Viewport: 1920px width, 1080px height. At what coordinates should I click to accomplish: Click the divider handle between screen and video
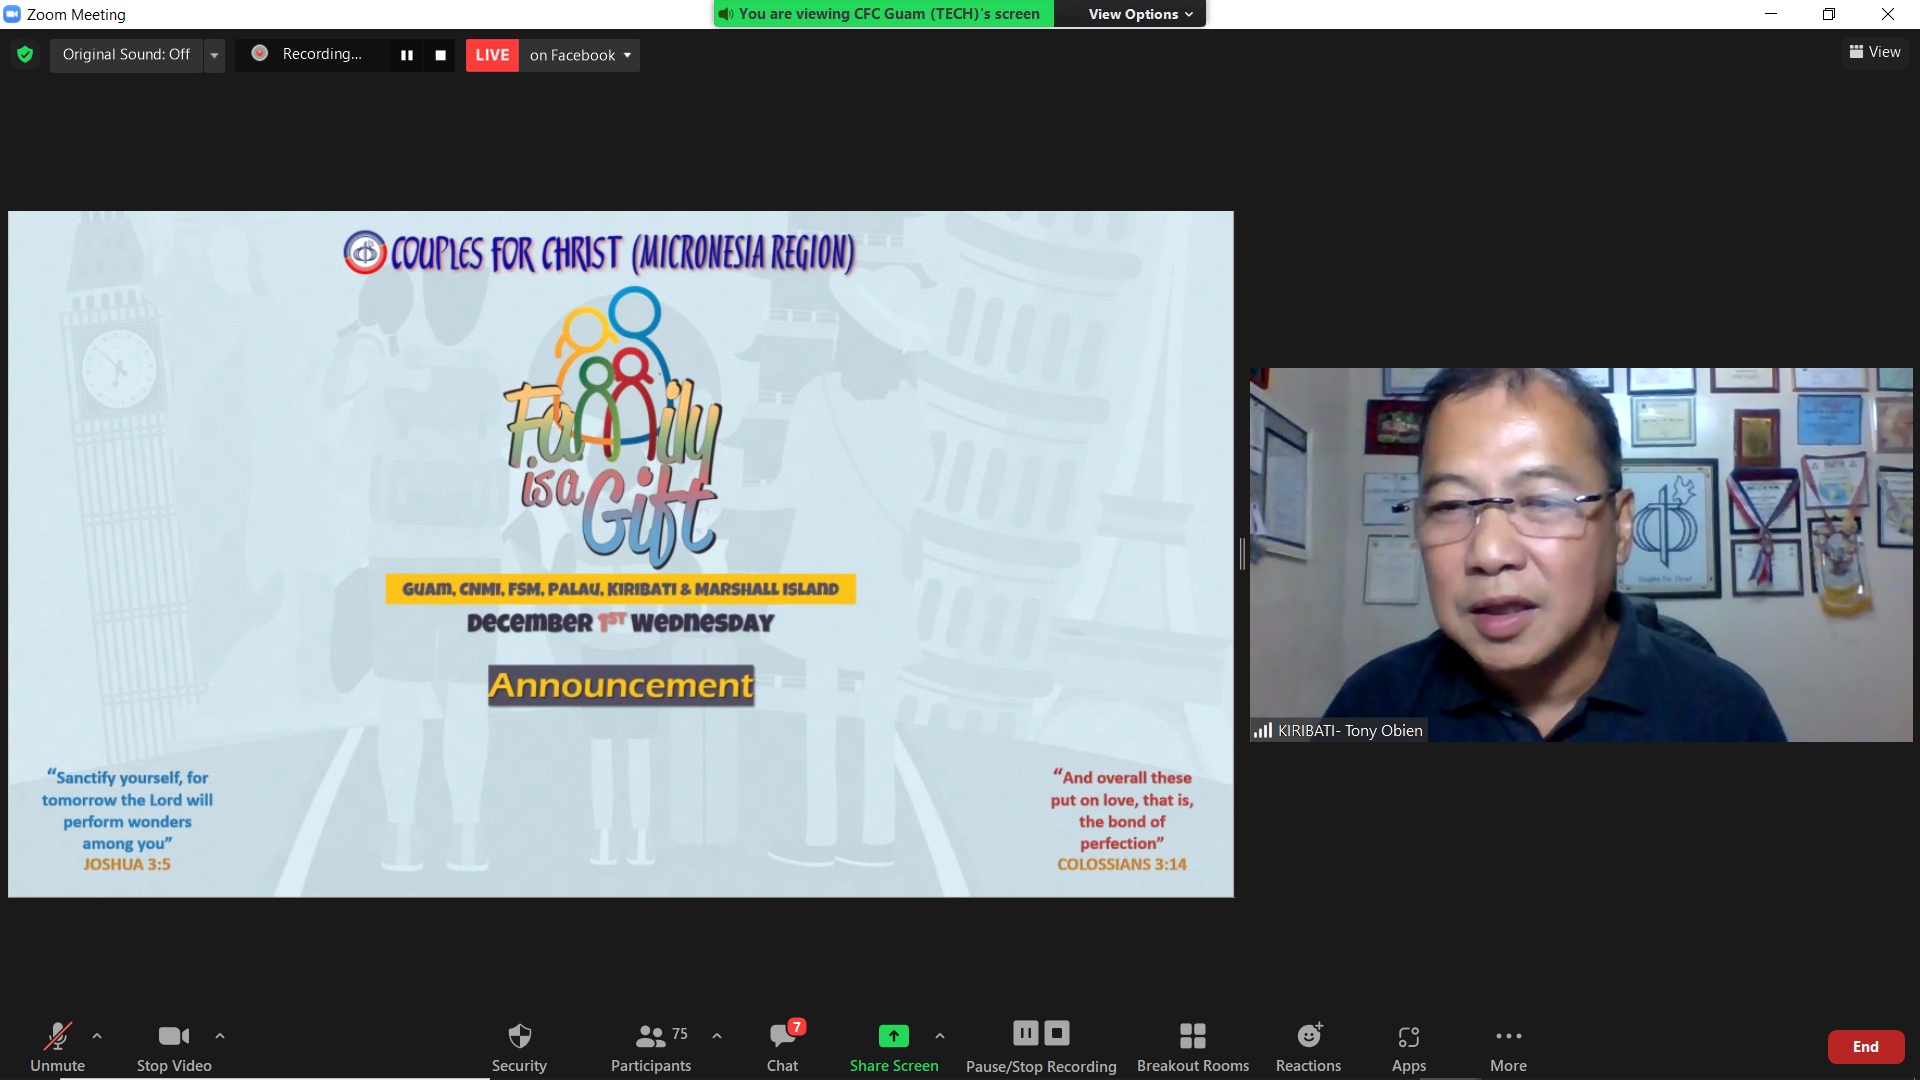[x=1242, y=554]
